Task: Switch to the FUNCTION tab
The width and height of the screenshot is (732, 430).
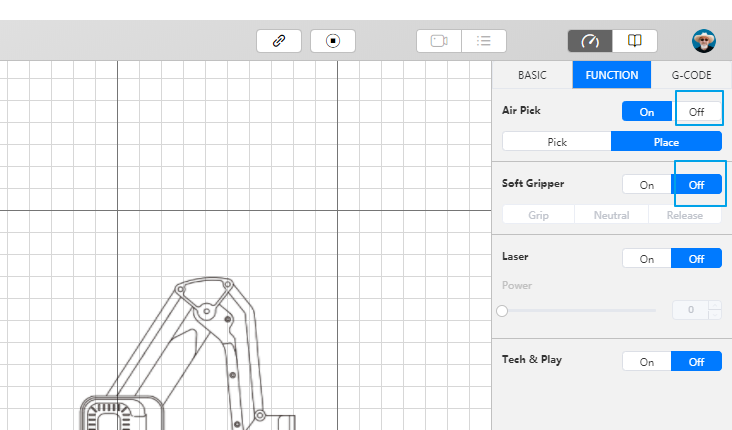Action: point(612,75)
